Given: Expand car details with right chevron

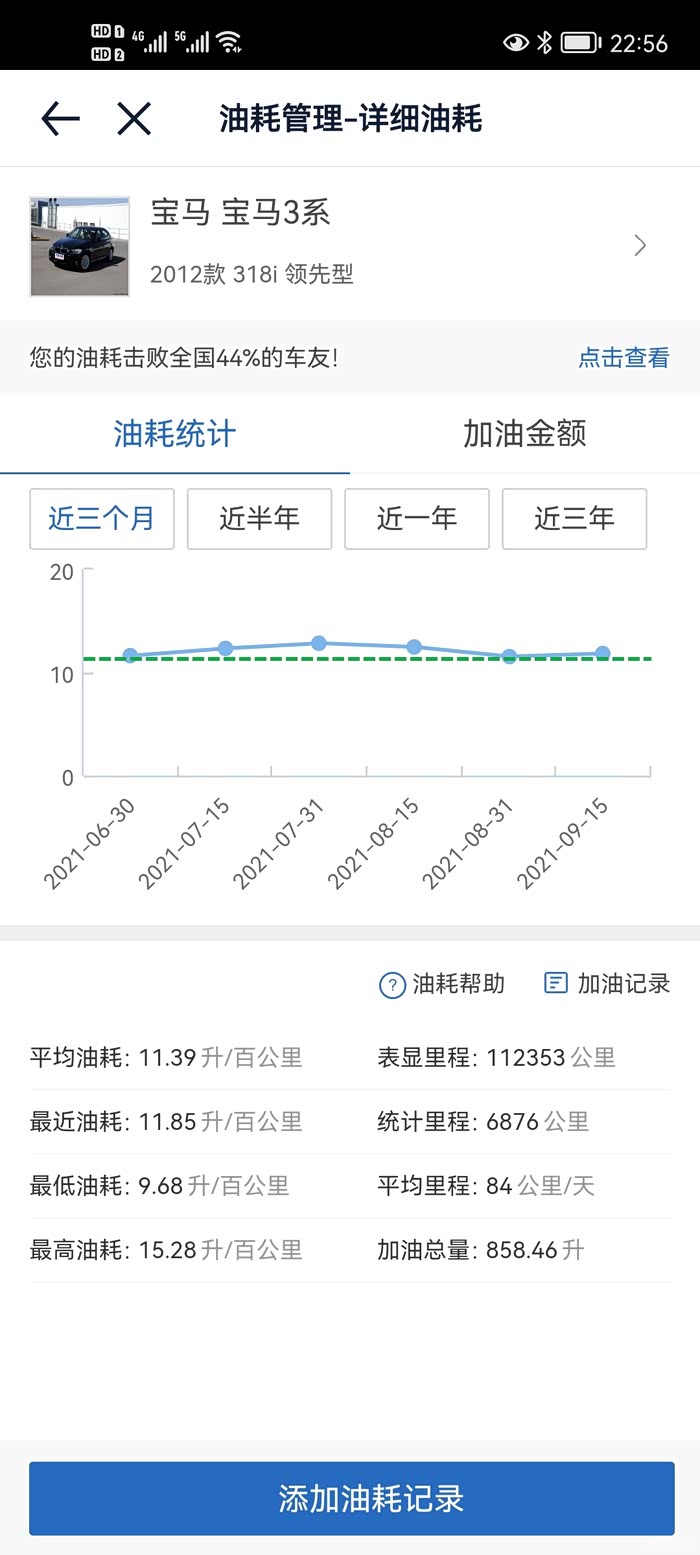Looking at the screenshot, I should tap(640, 246).
